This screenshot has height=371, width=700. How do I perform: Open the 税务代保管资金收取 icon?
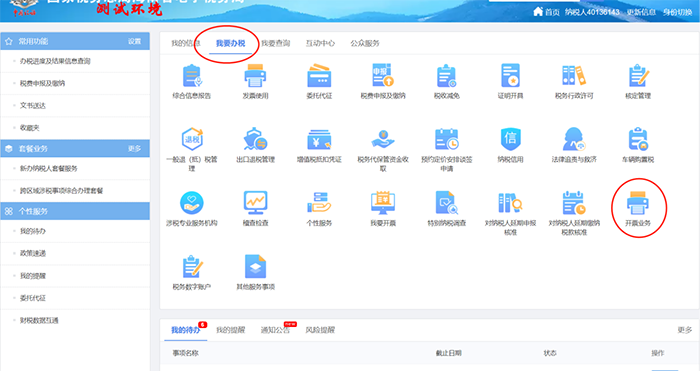[383, 139]
